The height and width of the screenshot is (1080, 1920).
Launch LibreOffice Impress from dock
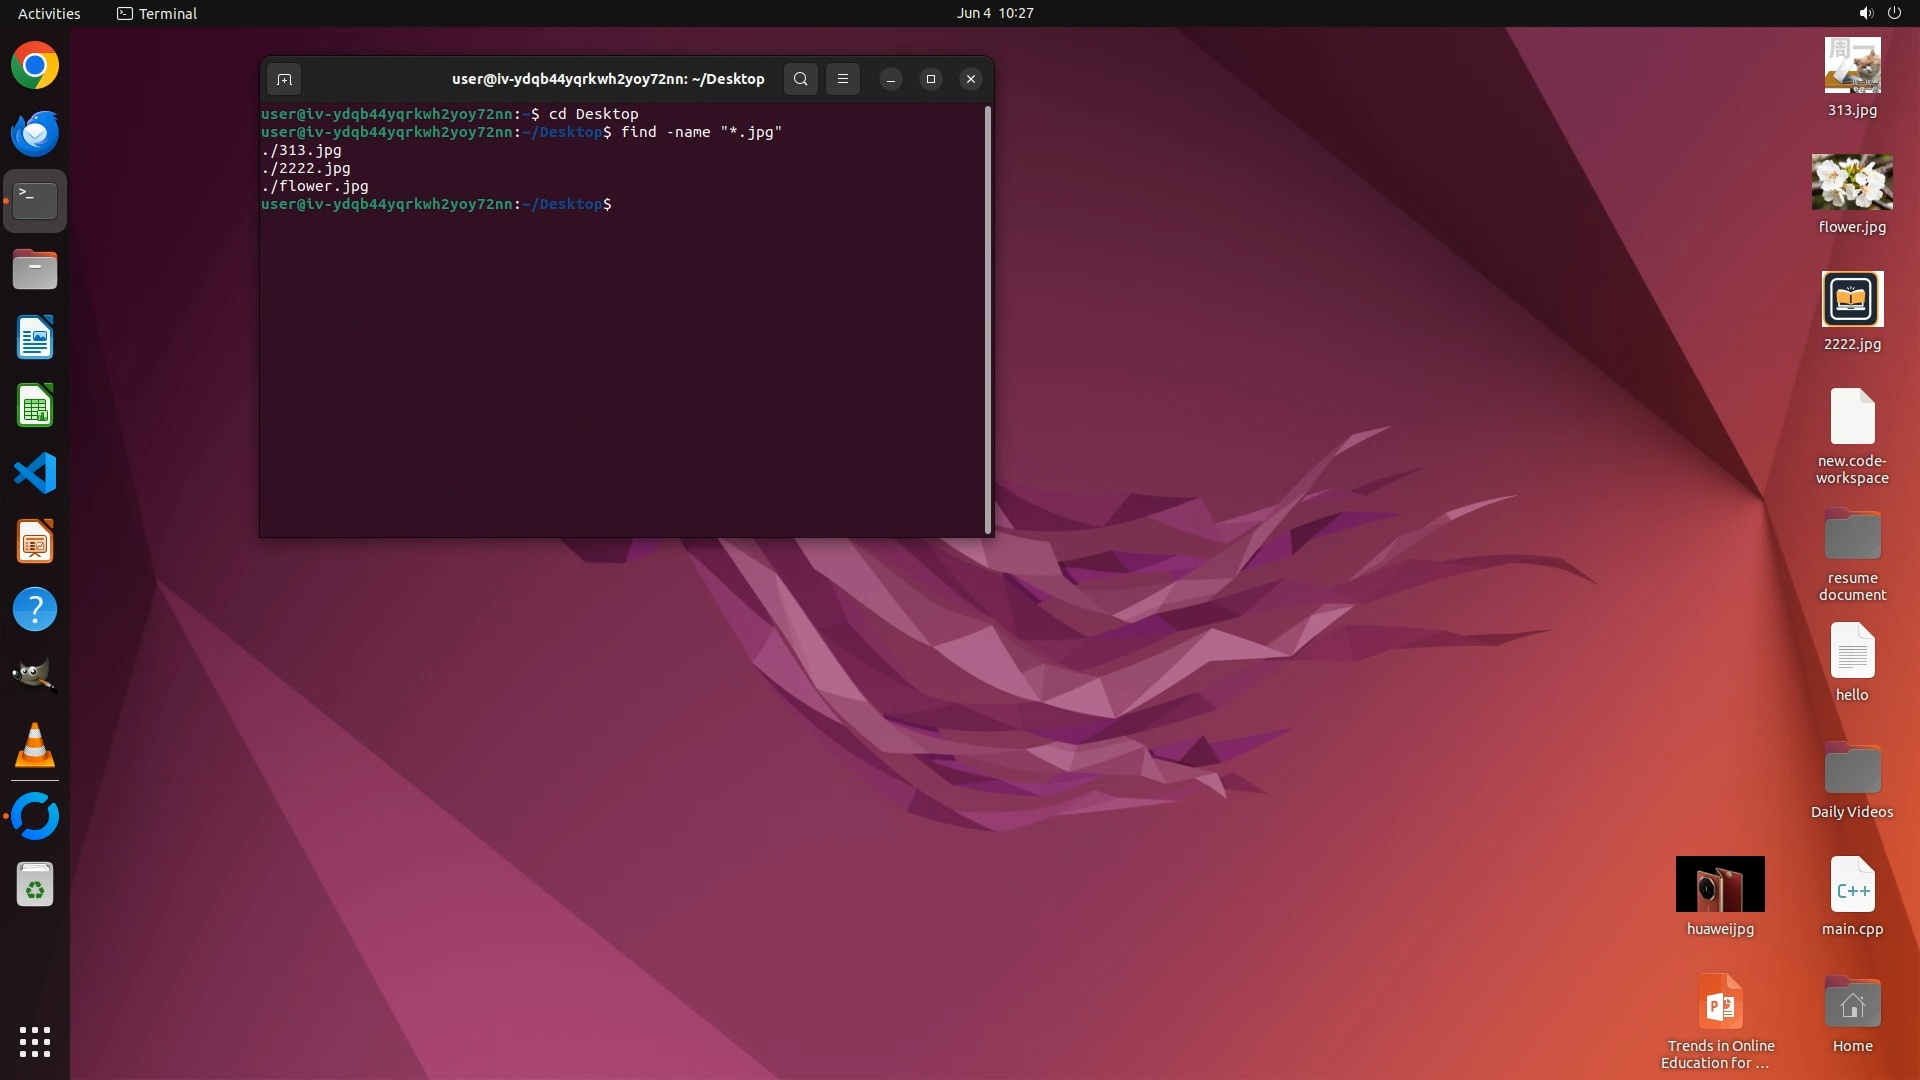click(35, 542)
